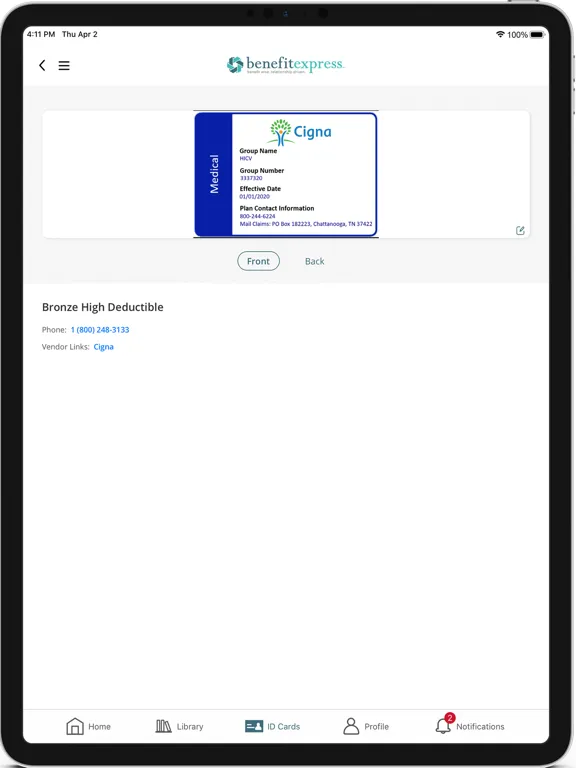The width and height of the screenshot is (576, 768).
Task: Open the card edit icon
Action: pos(520,230)
